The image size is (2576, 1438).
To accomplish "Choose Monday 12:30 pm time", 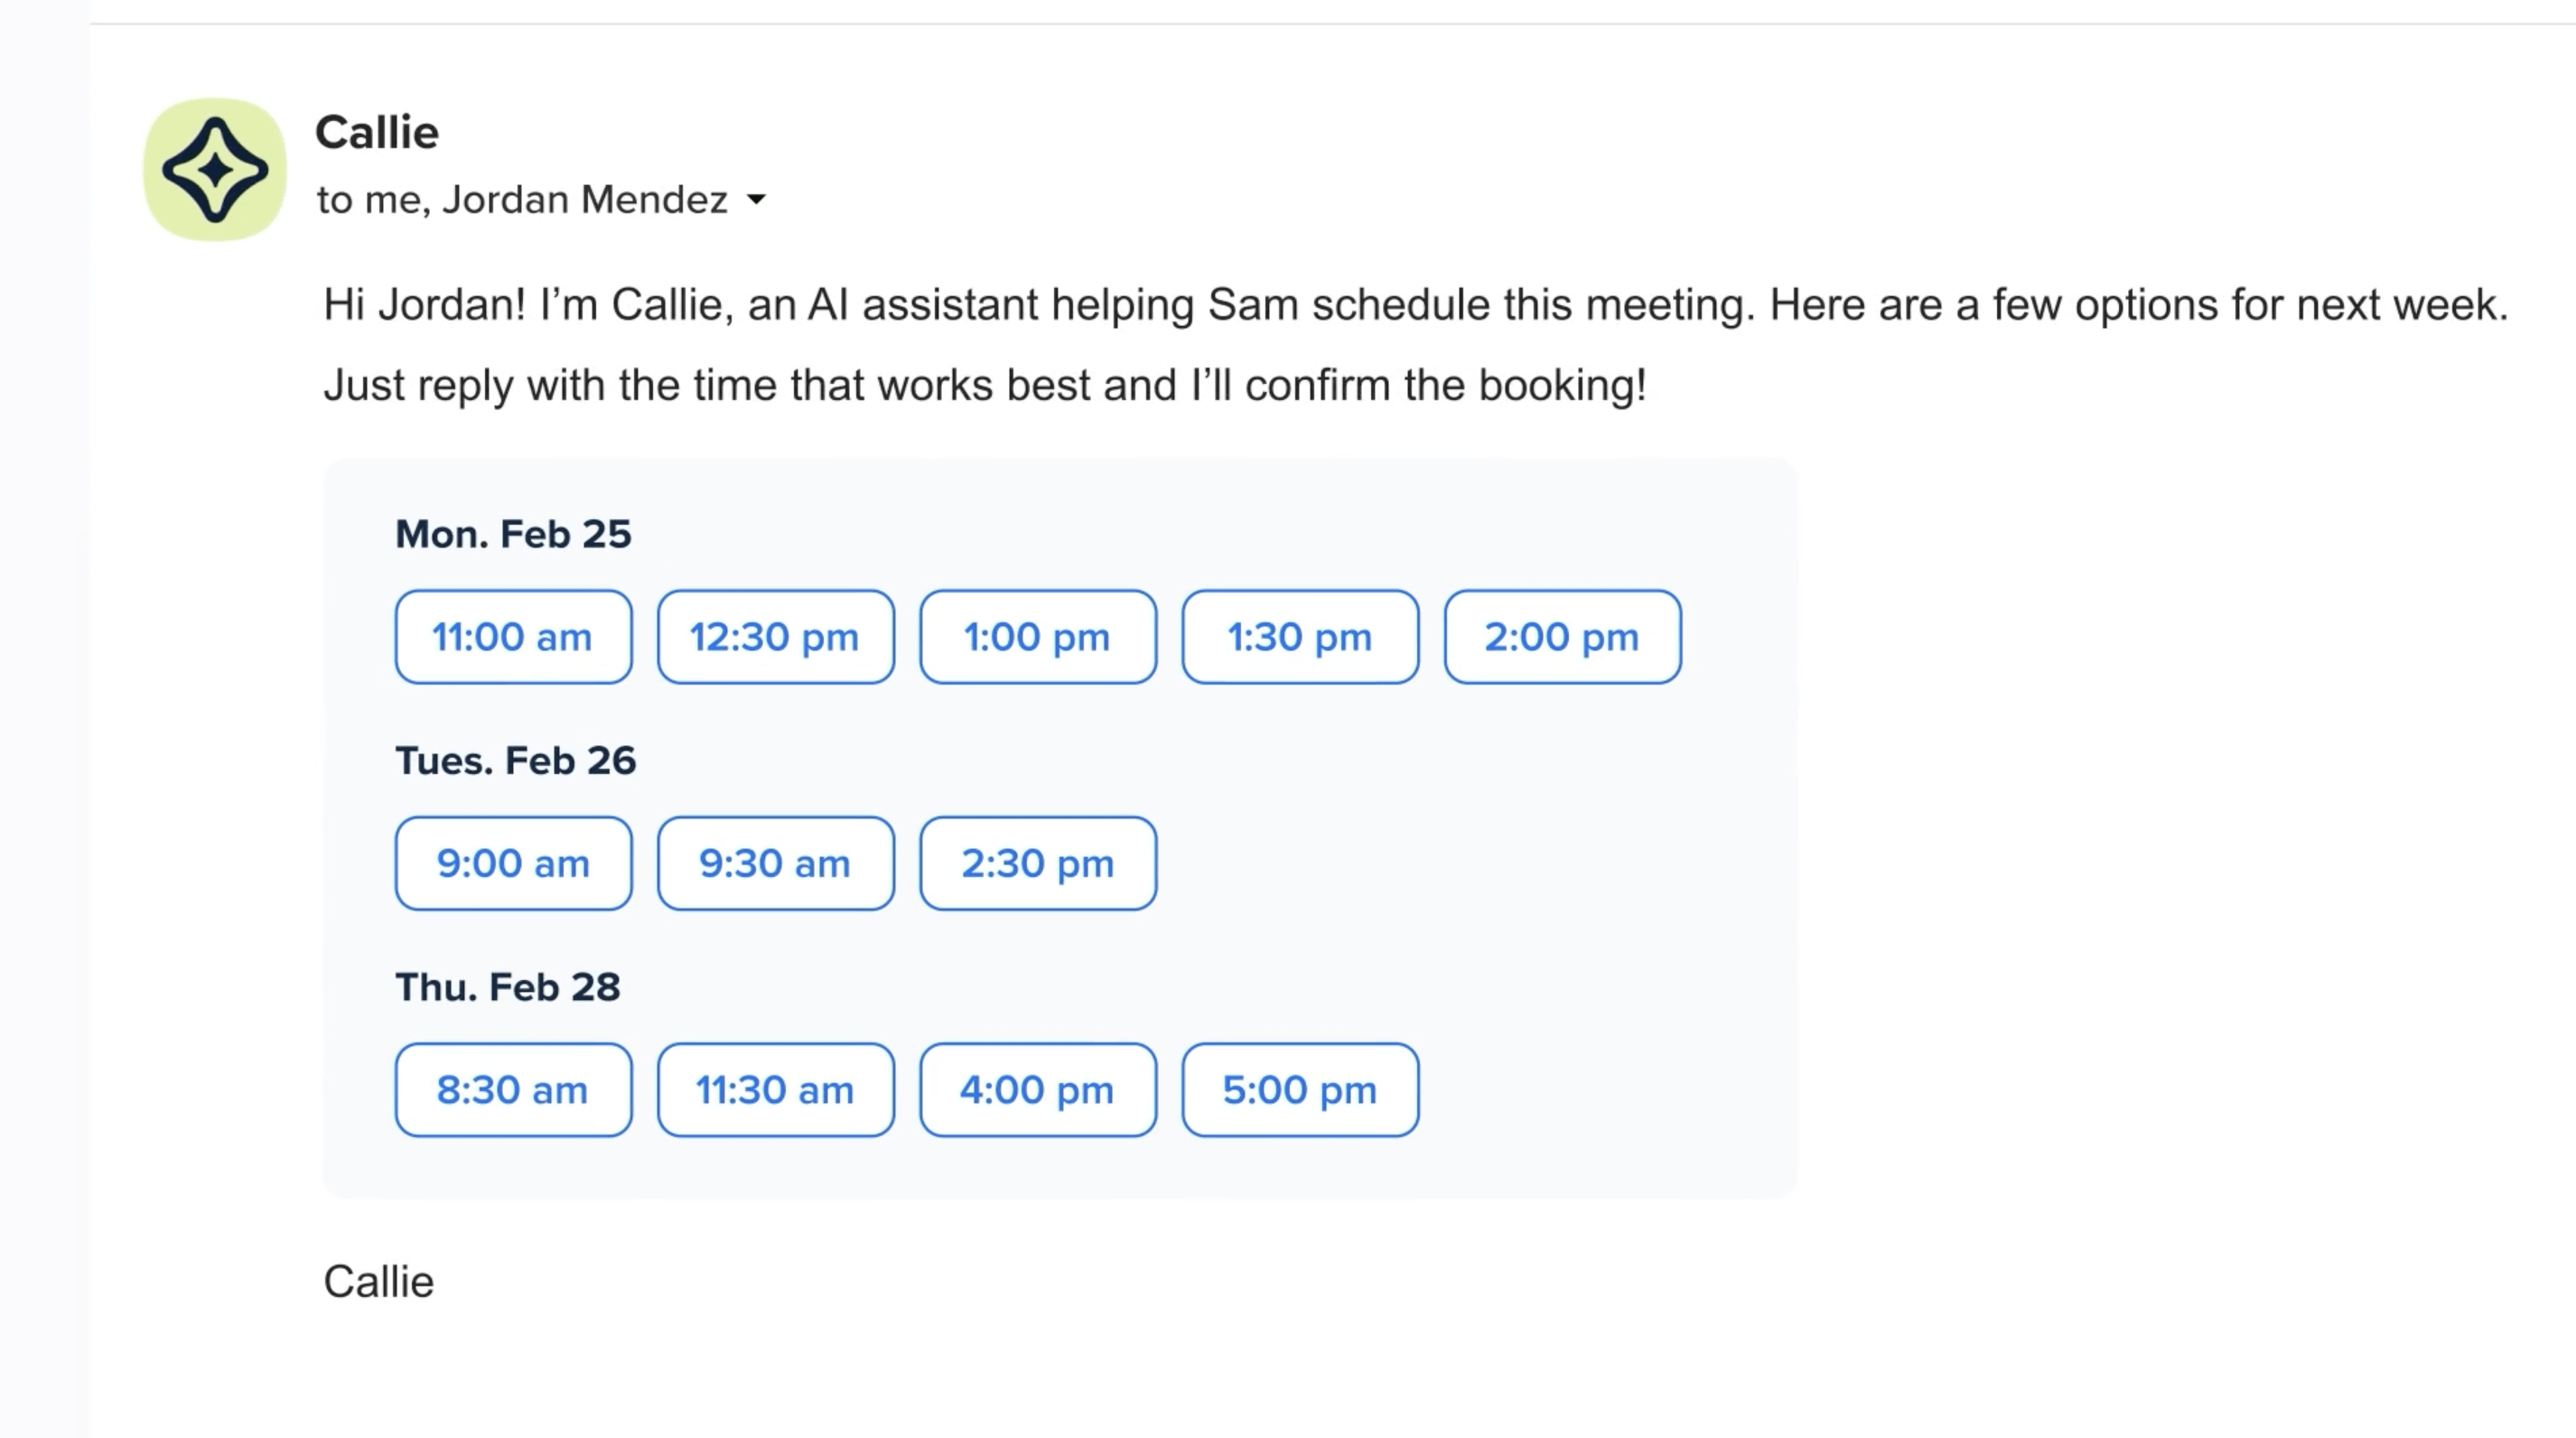I will tap(775, 637).
